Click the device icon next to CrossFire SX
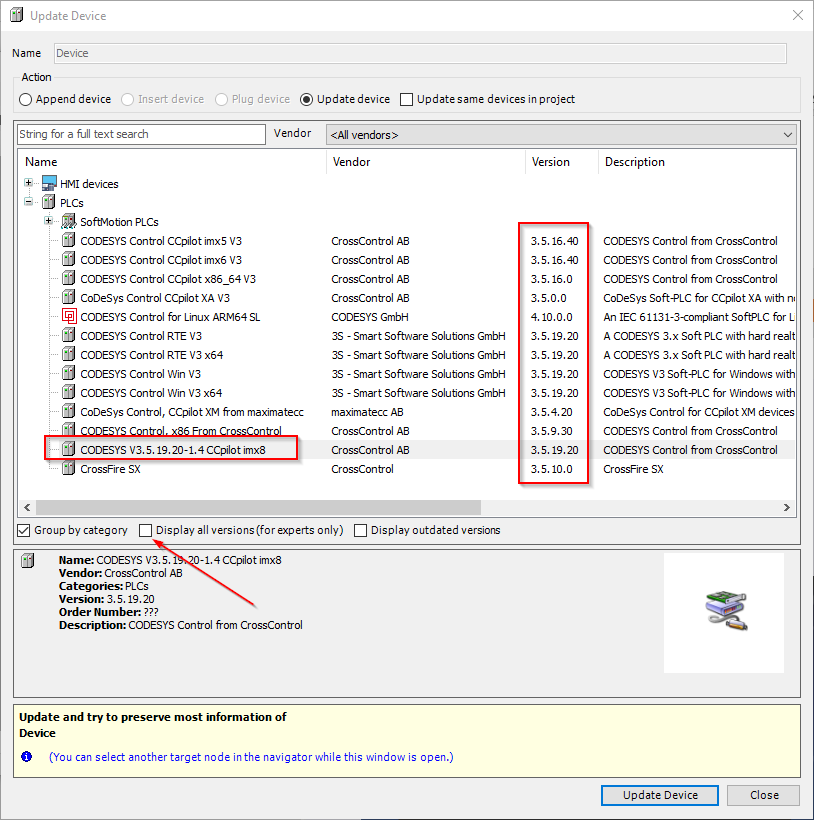The image size is (814, 820). [66, 468]
